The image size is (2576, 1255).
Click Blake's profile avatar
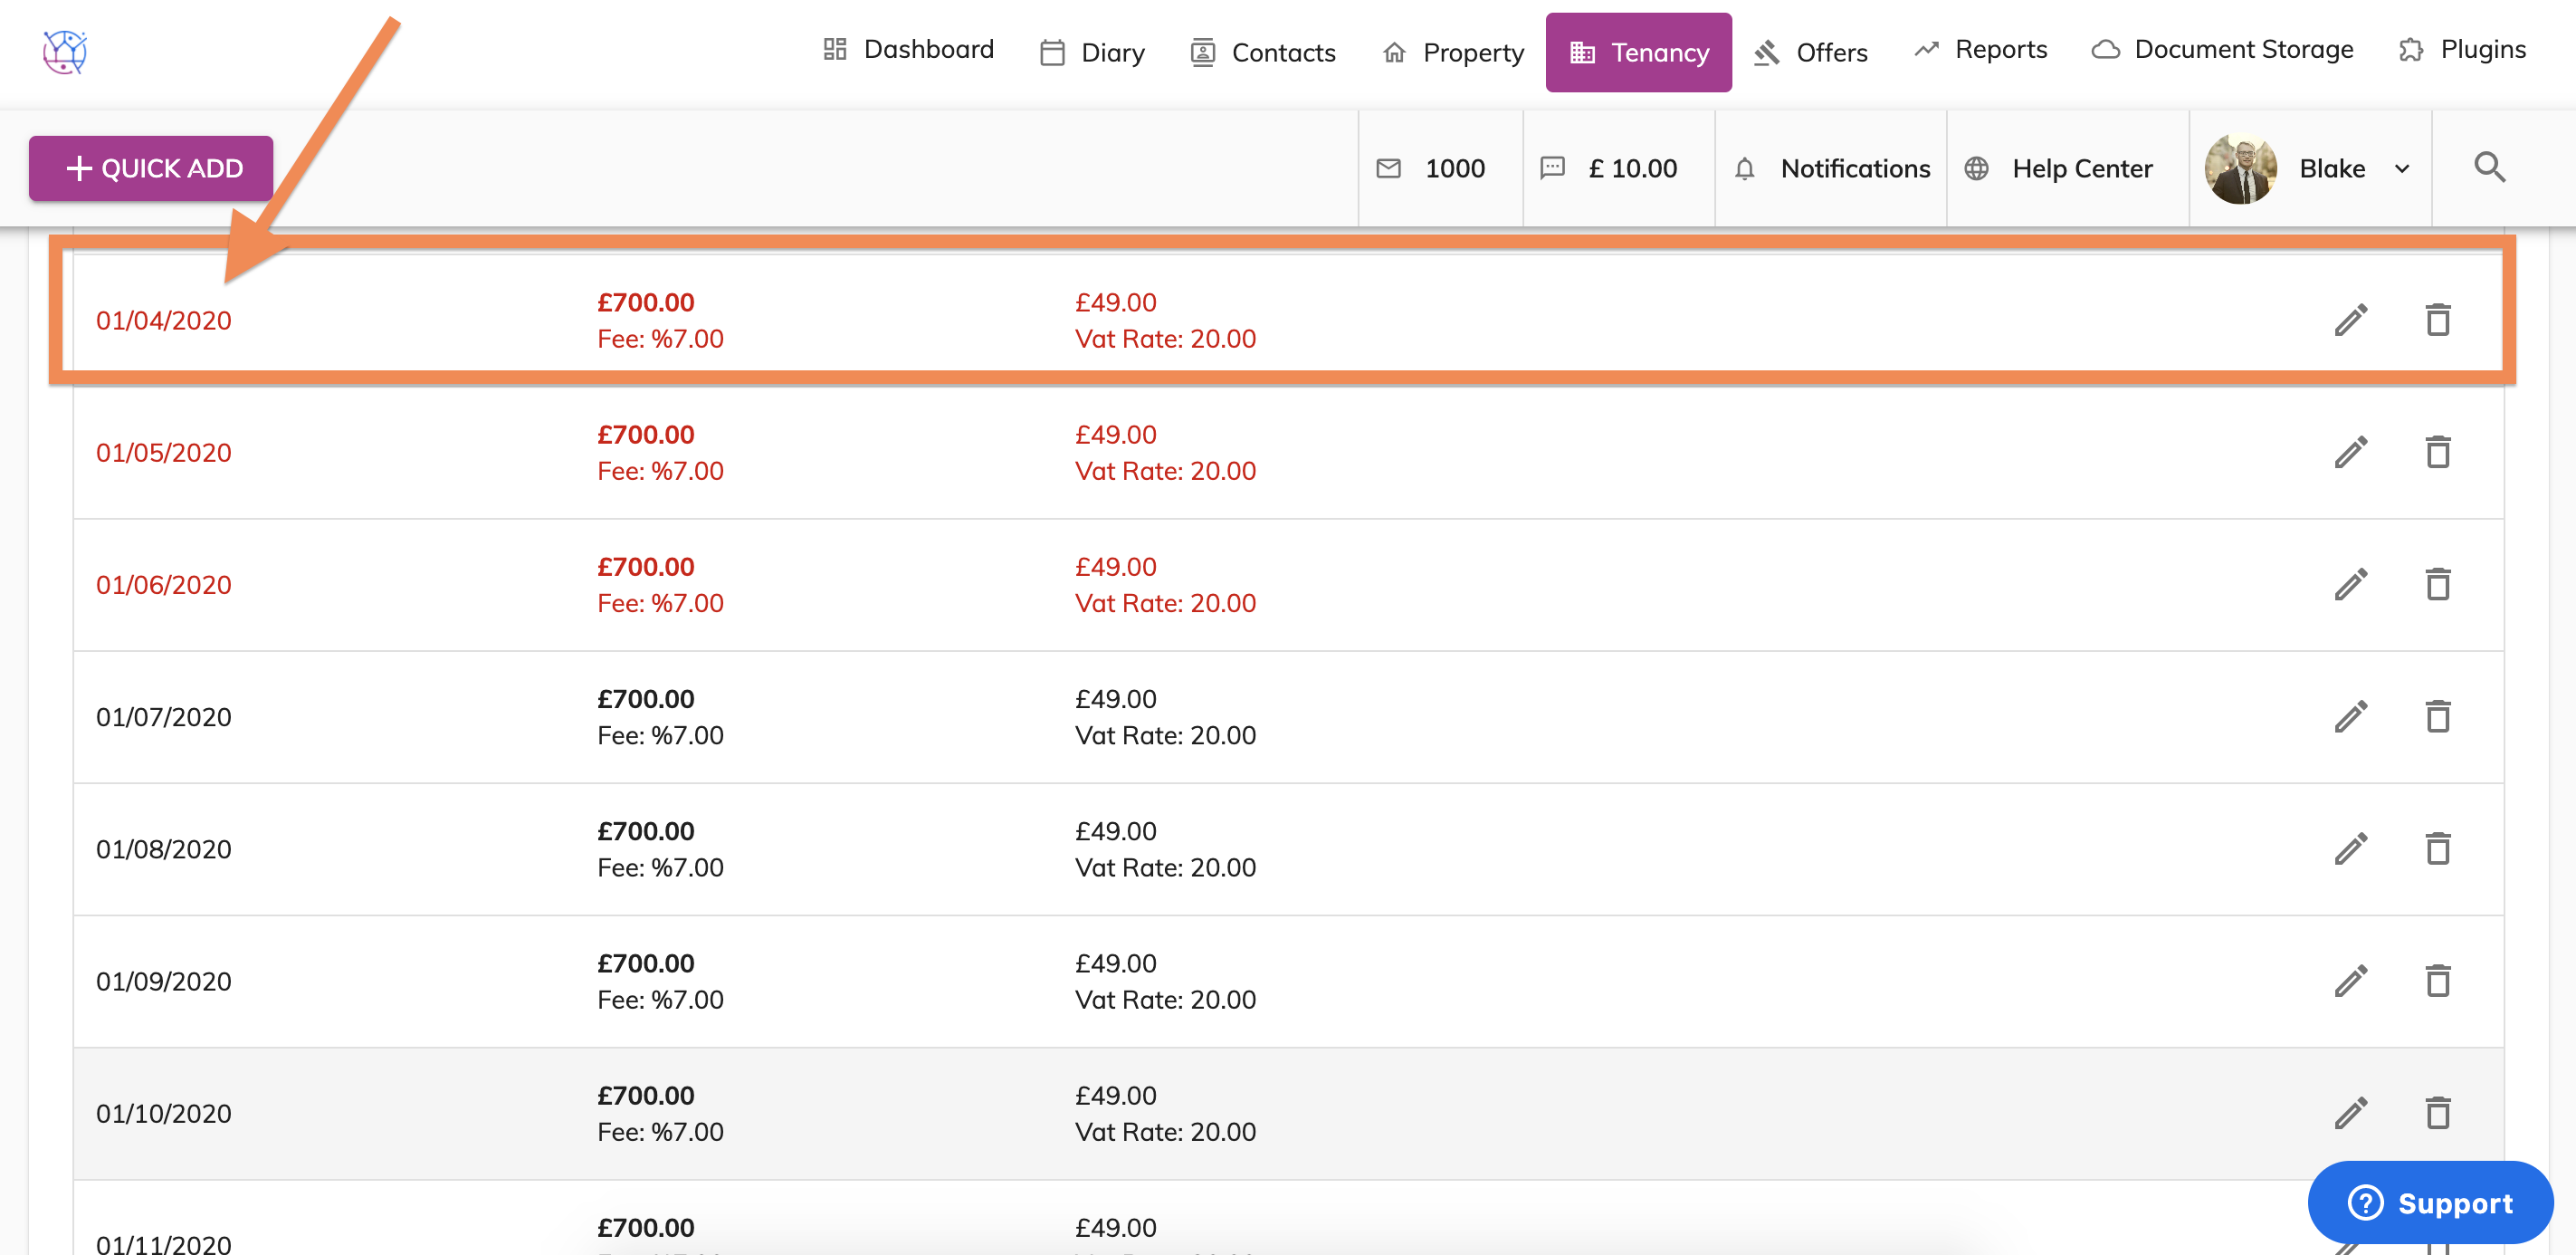coord(2240,168)
